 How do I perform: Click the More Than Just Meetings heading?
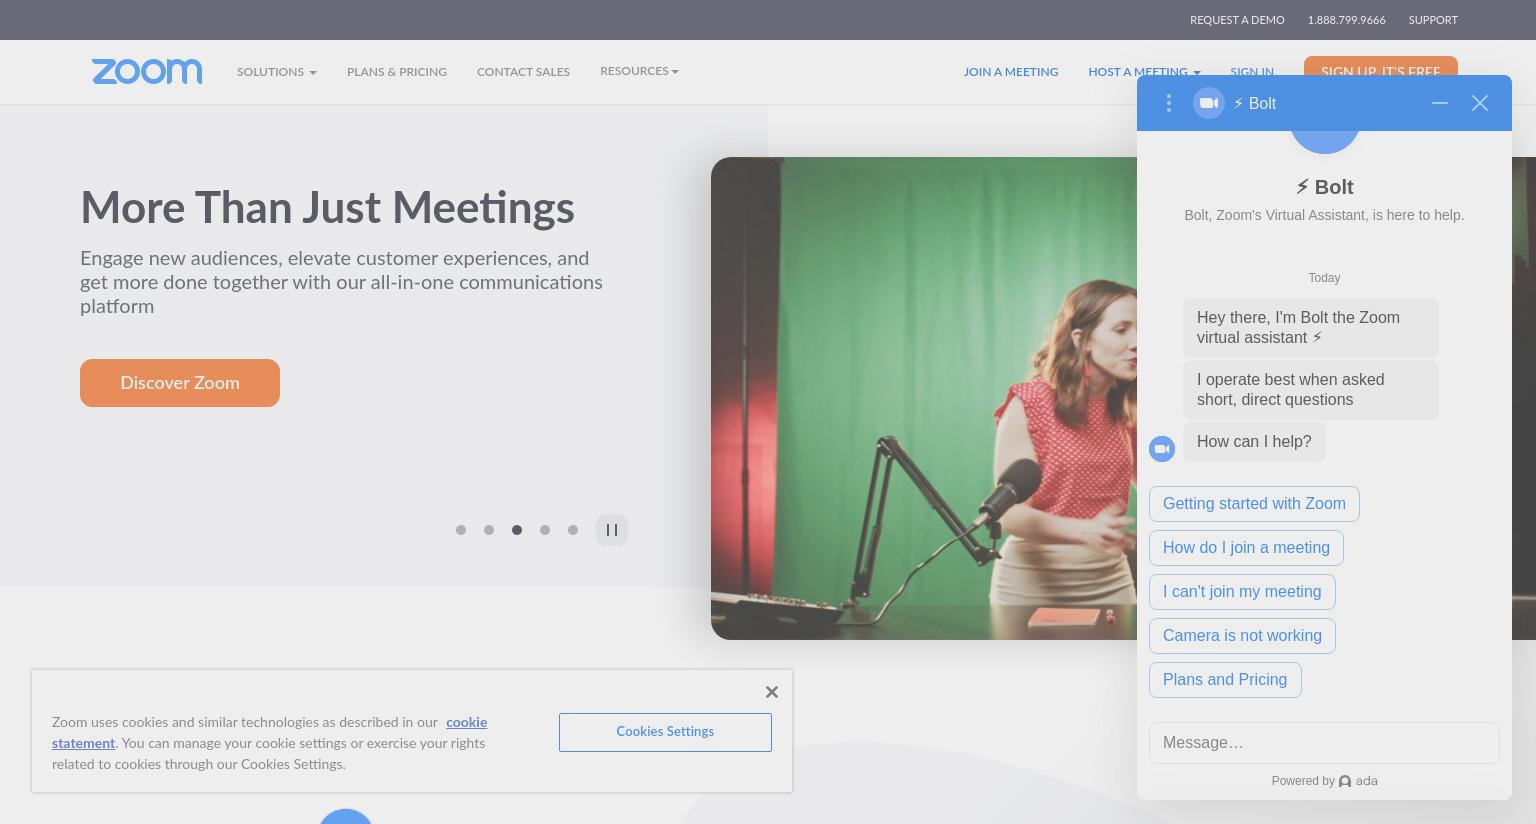click(x=327, y=208)
